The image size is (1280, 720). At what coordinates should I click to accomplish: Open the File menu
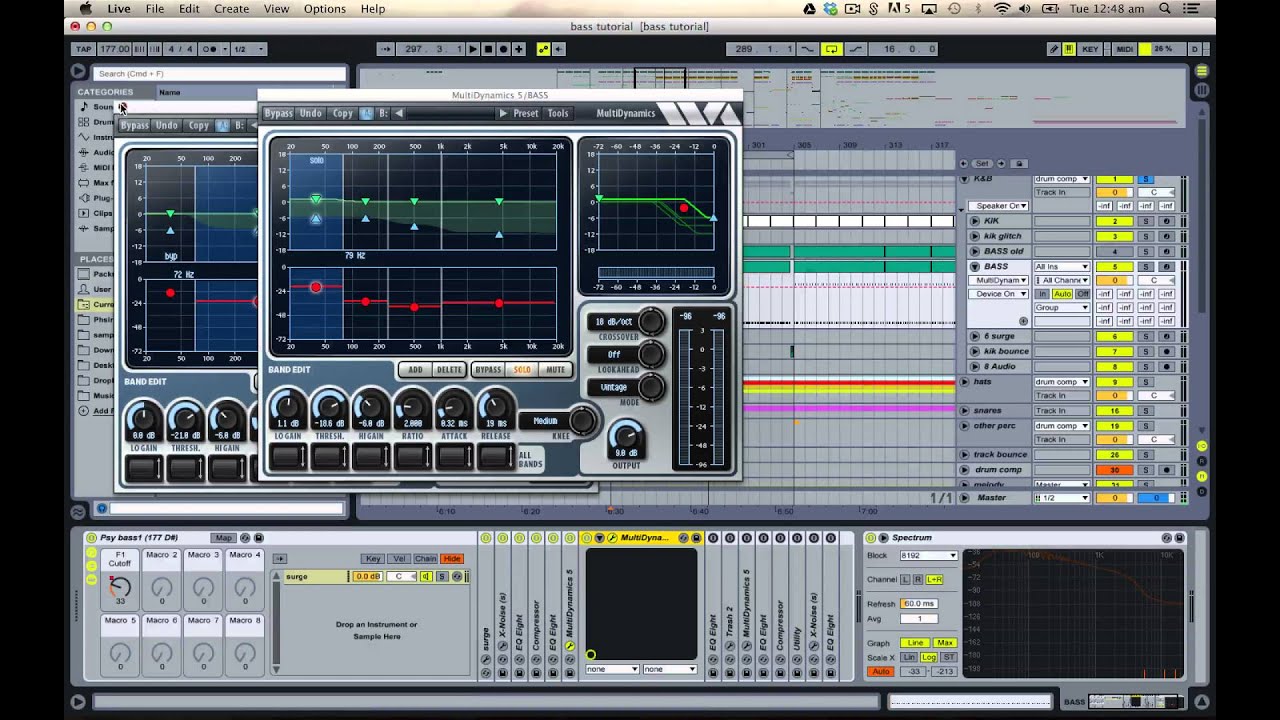154,9
